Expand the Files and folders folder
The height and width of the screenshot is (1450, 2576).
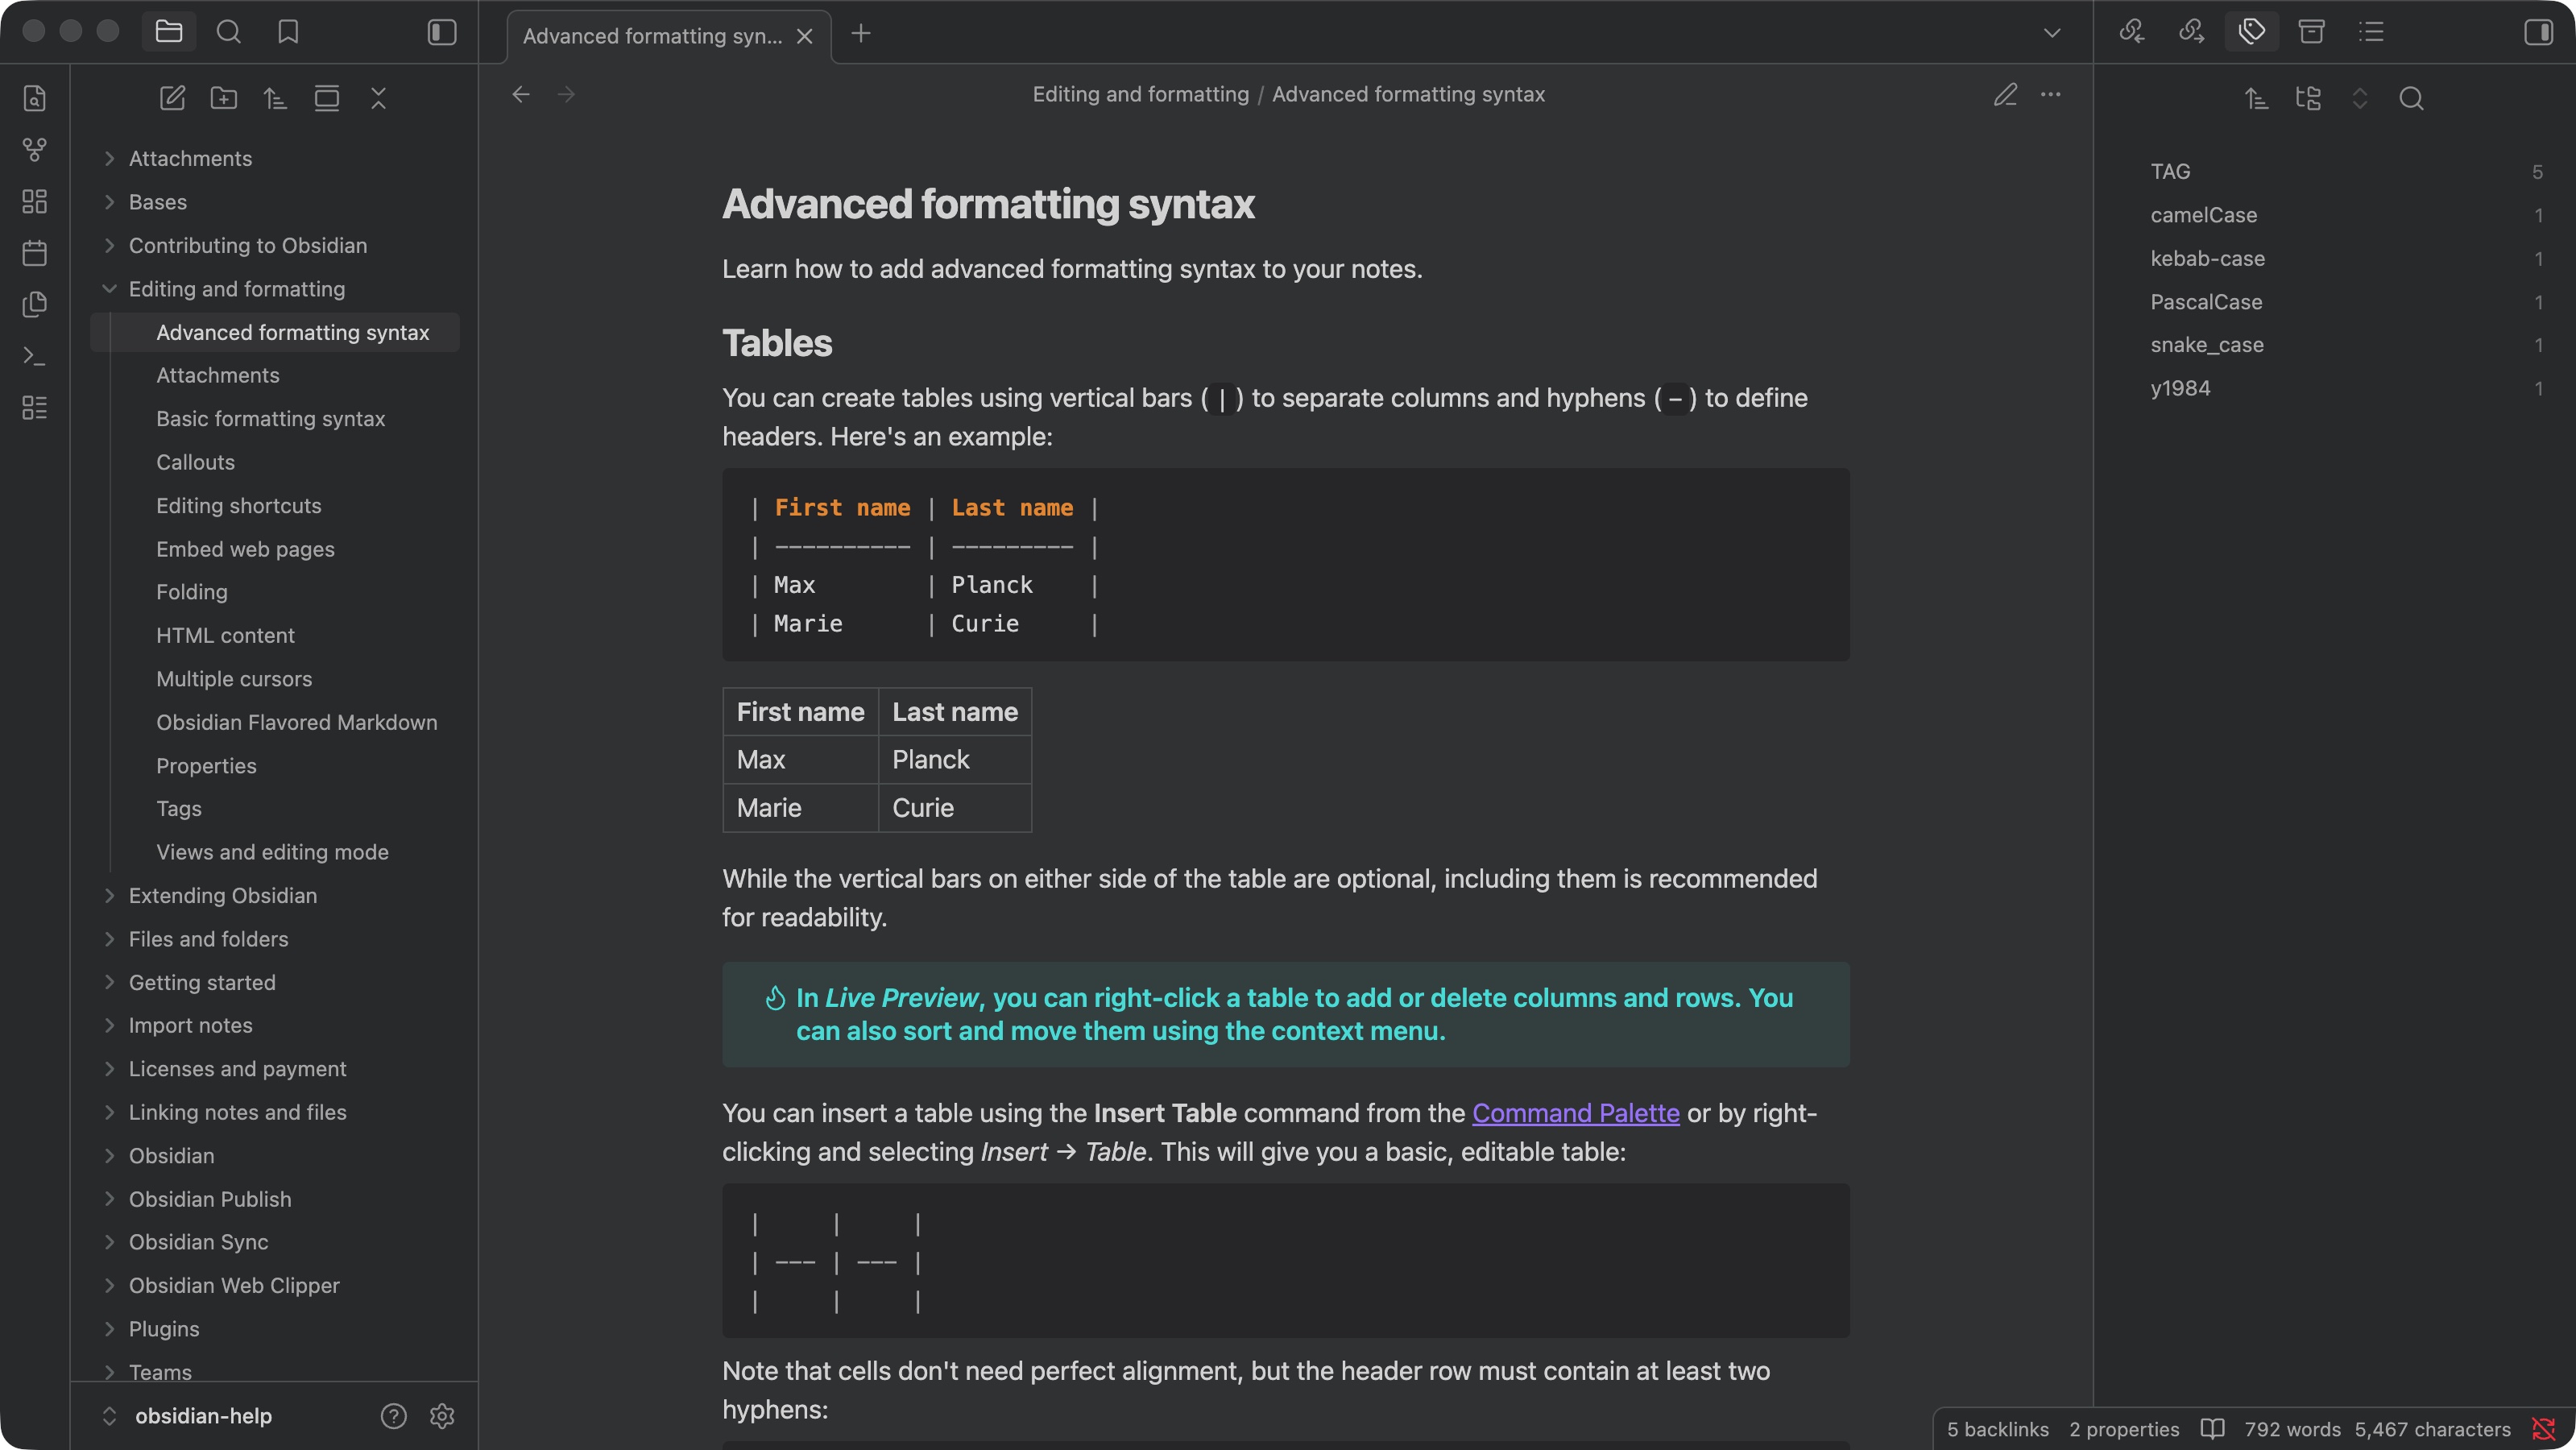[208, 939]
